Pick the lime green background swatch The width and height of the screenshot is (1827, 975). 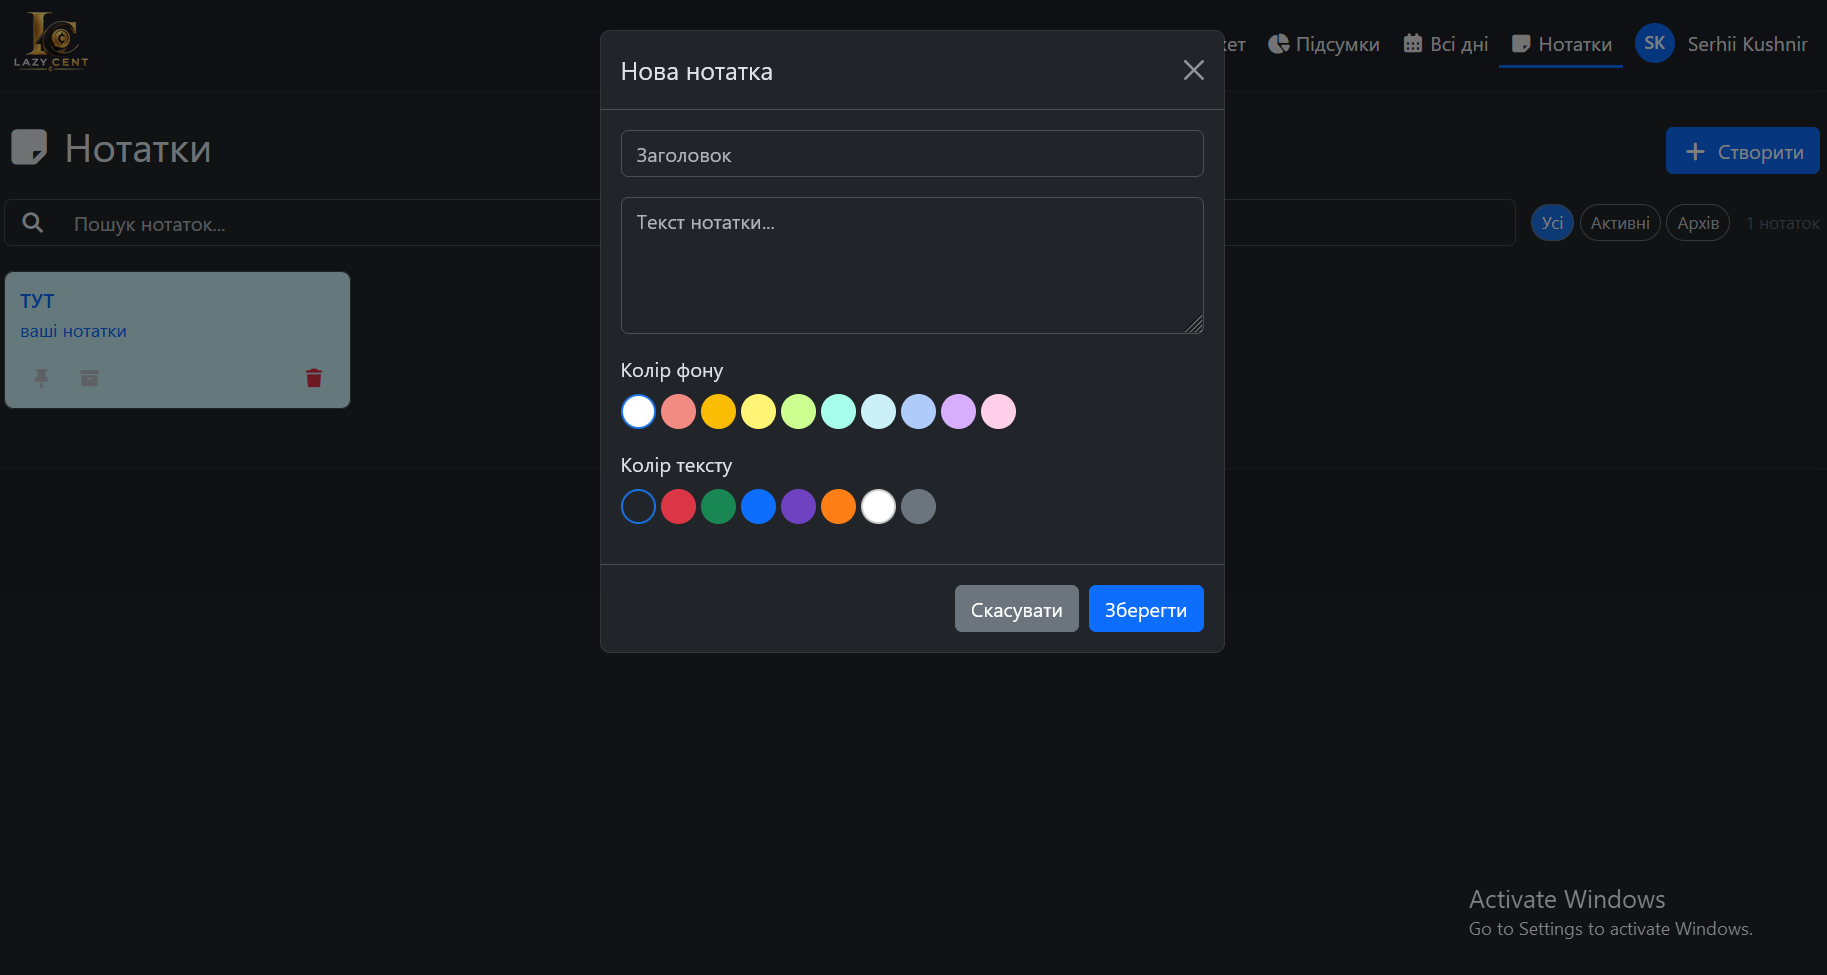(x=798, y=411)
